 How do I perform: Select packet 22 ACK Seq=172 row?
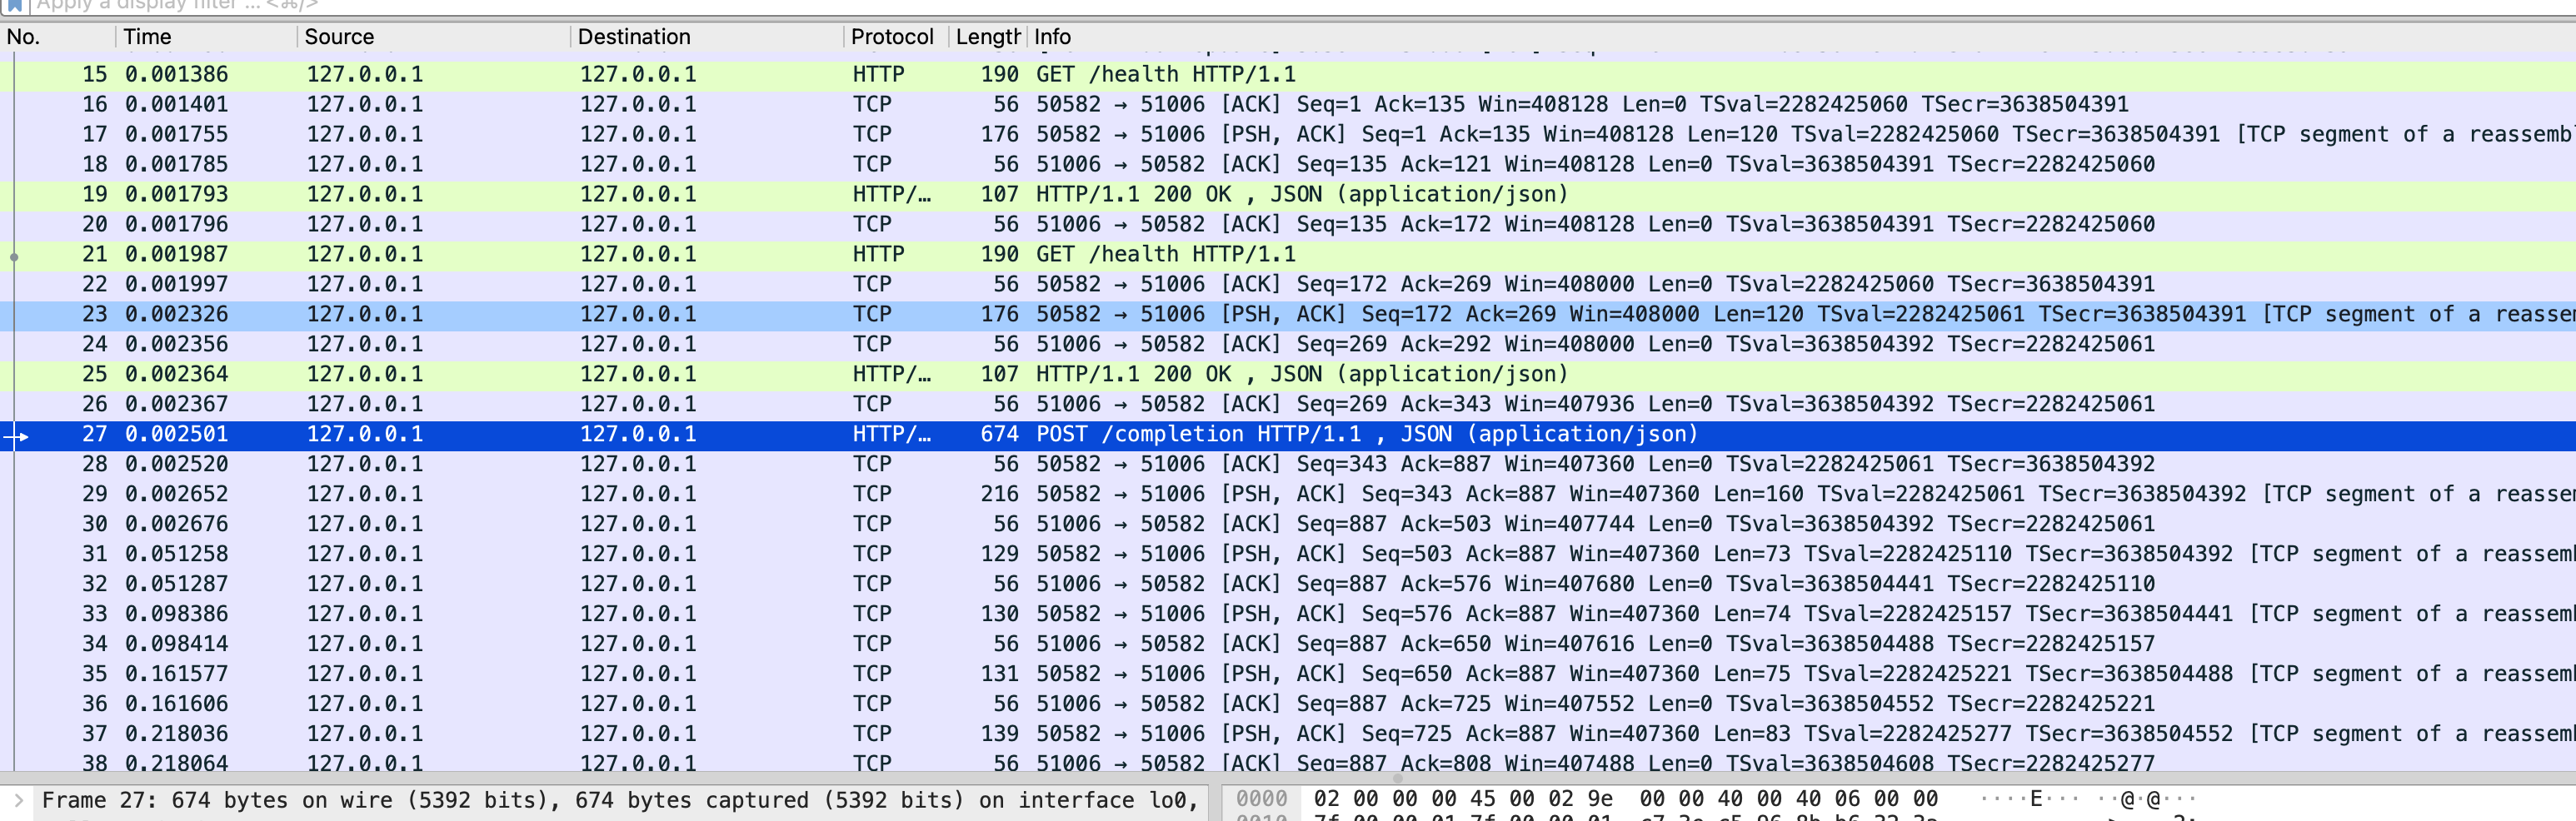pyautogui.click(x=1288, y=285)
